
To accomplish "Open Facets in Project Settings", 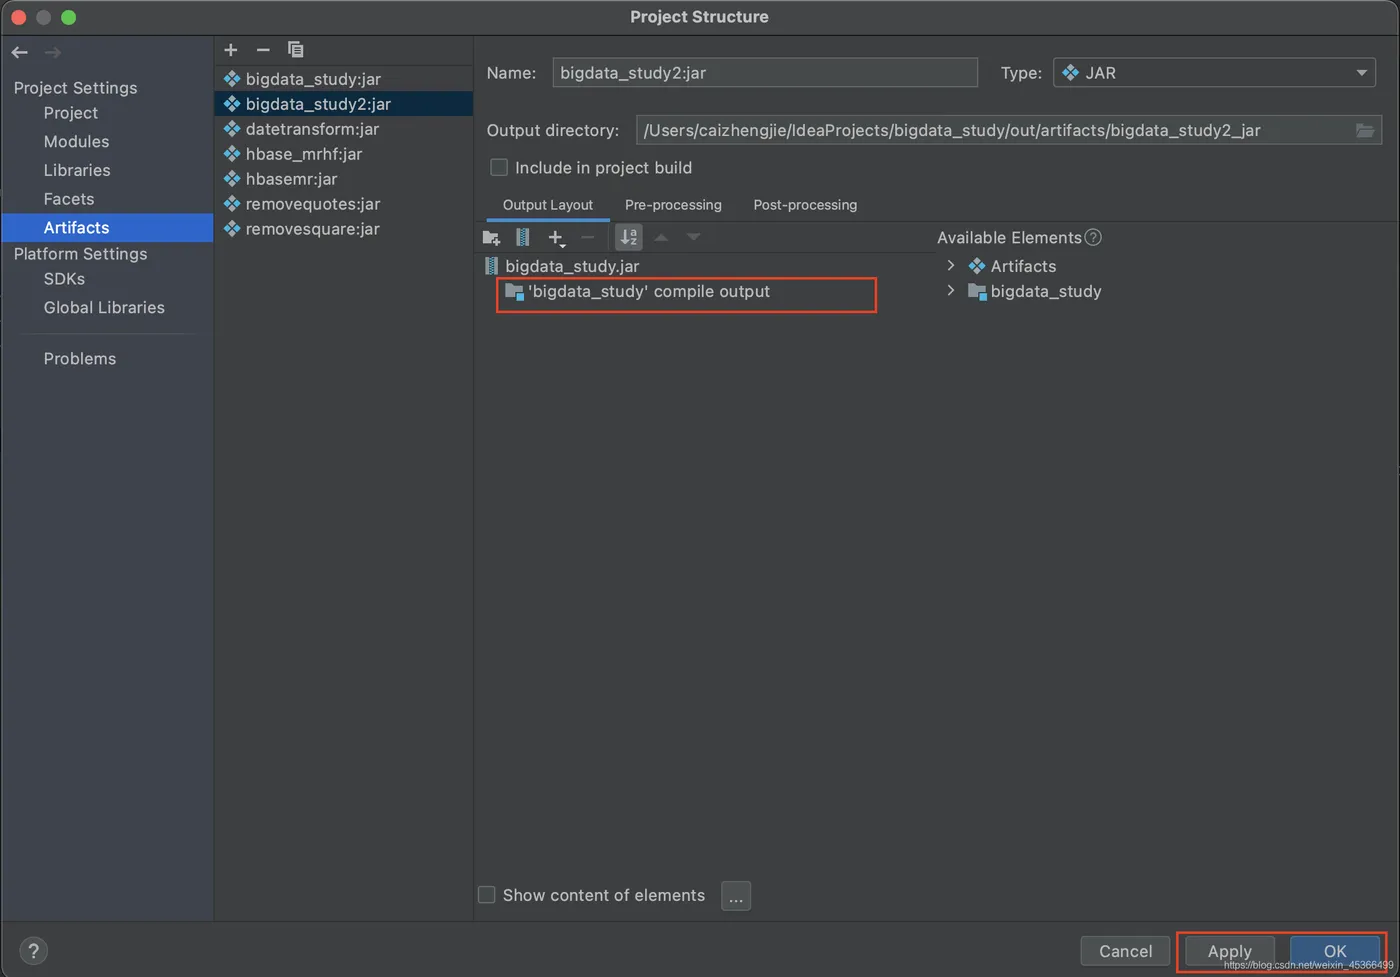I will (69, 199).
